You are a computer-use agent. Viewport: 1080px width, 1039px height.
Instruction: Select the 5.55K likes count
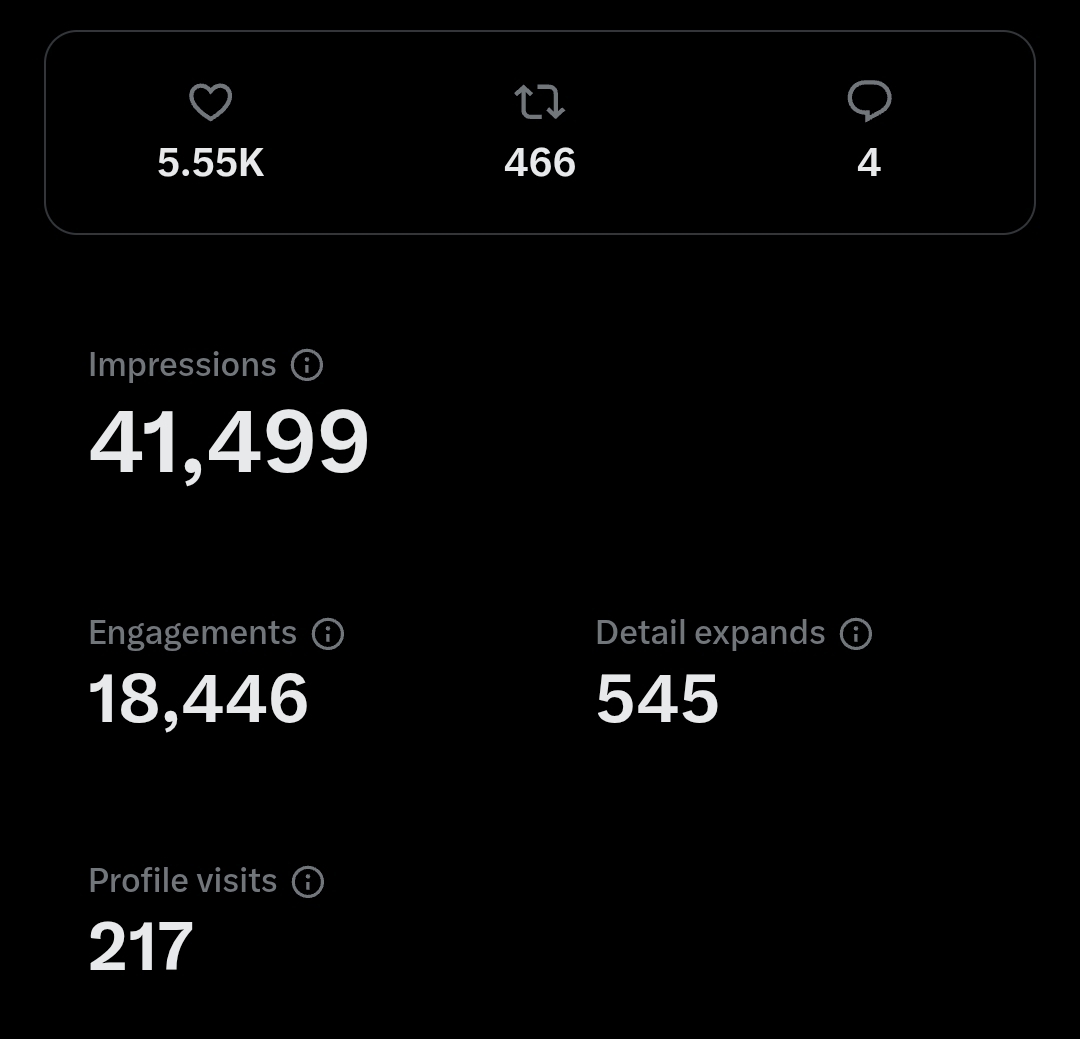(210, 163)
